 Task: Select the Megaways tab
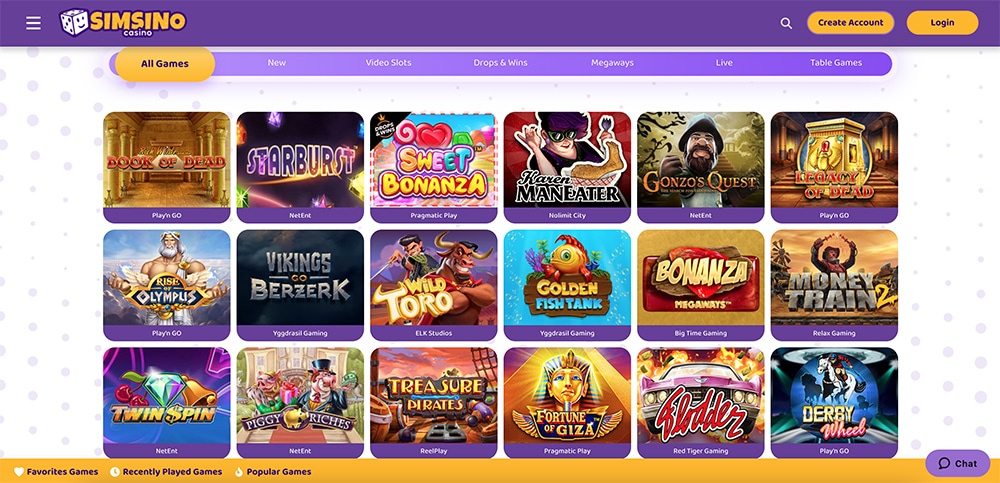[x=612, y=63]
